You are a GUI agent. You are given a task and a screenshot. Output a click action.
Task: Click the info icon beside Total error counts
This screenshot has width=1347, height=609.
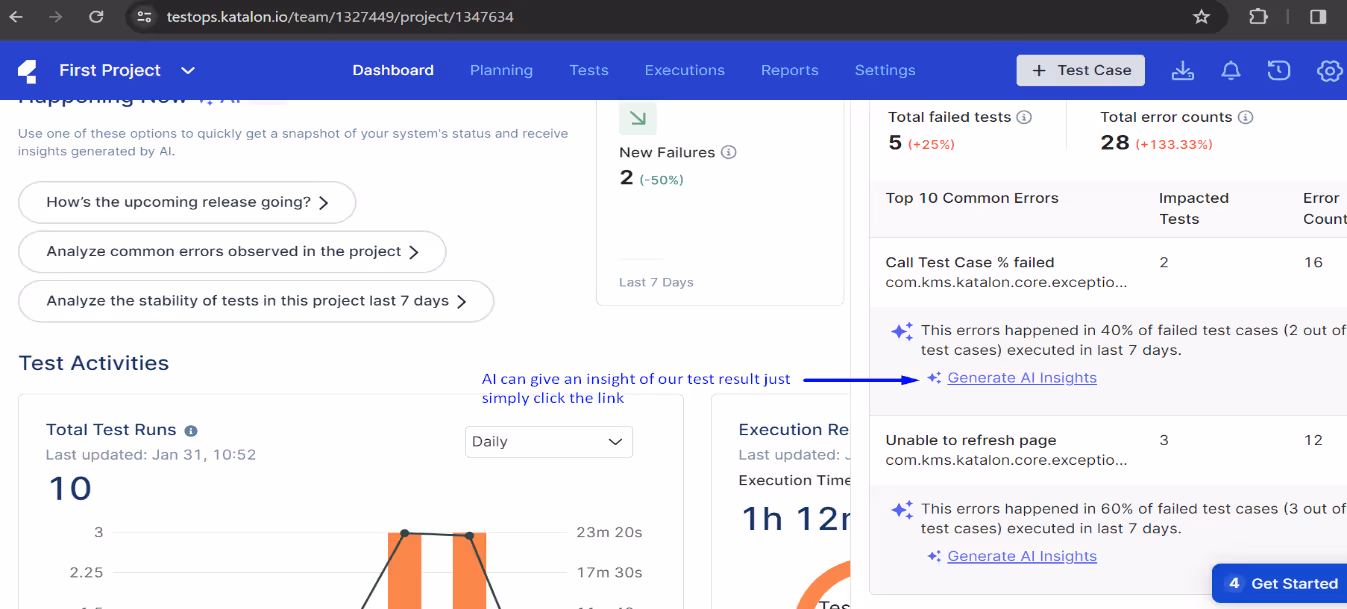pyautogui.click(x=1245, y=117)
